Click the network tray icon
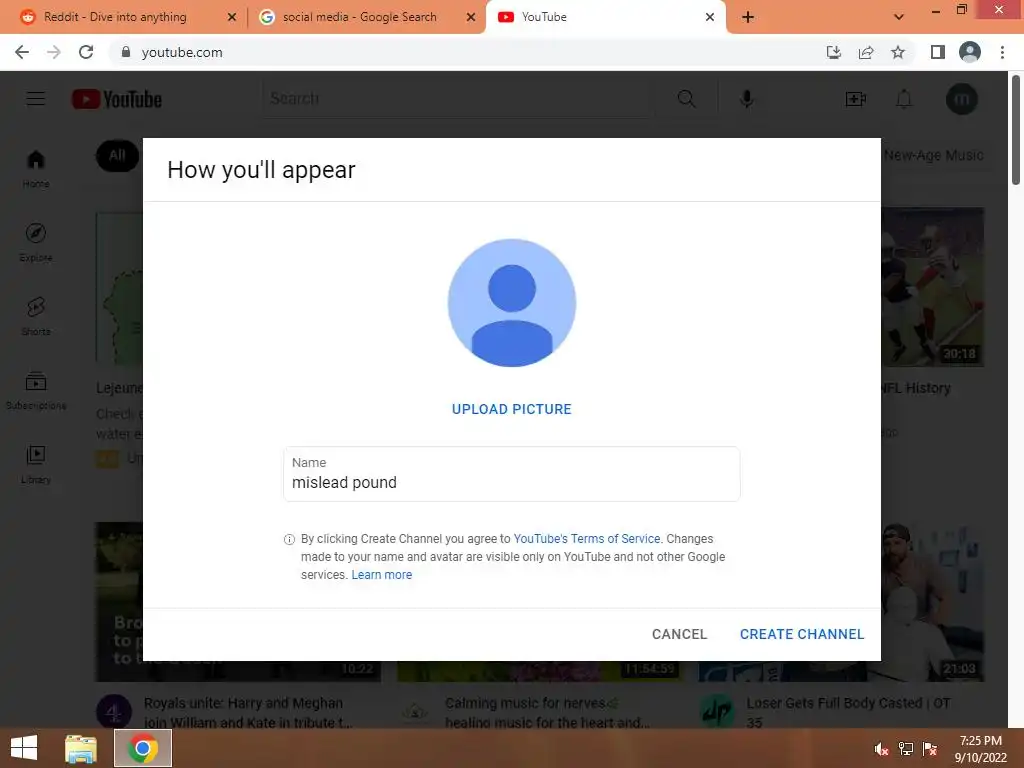 [906, 749]
